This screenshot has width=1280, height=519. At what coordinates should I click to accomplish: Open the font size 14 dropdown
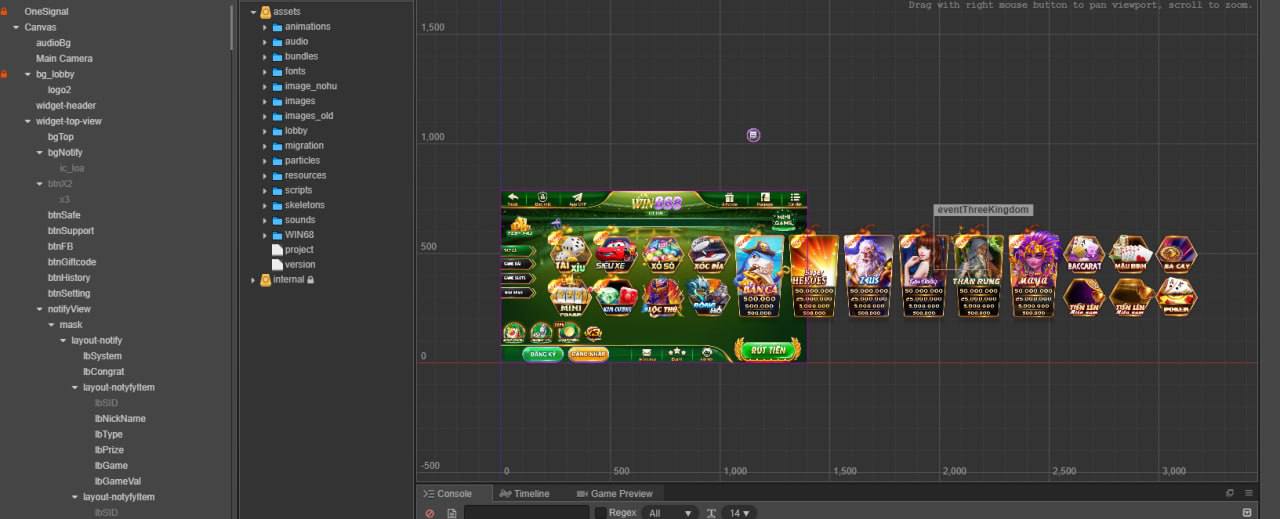click(x=739, y=513)
